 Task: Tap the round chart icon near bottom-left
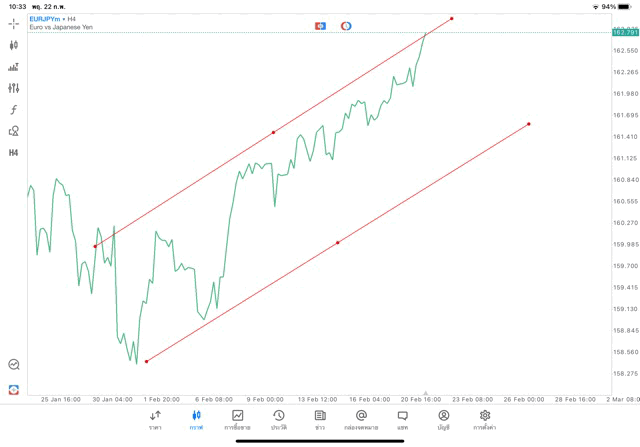click(x=14, y=365)
